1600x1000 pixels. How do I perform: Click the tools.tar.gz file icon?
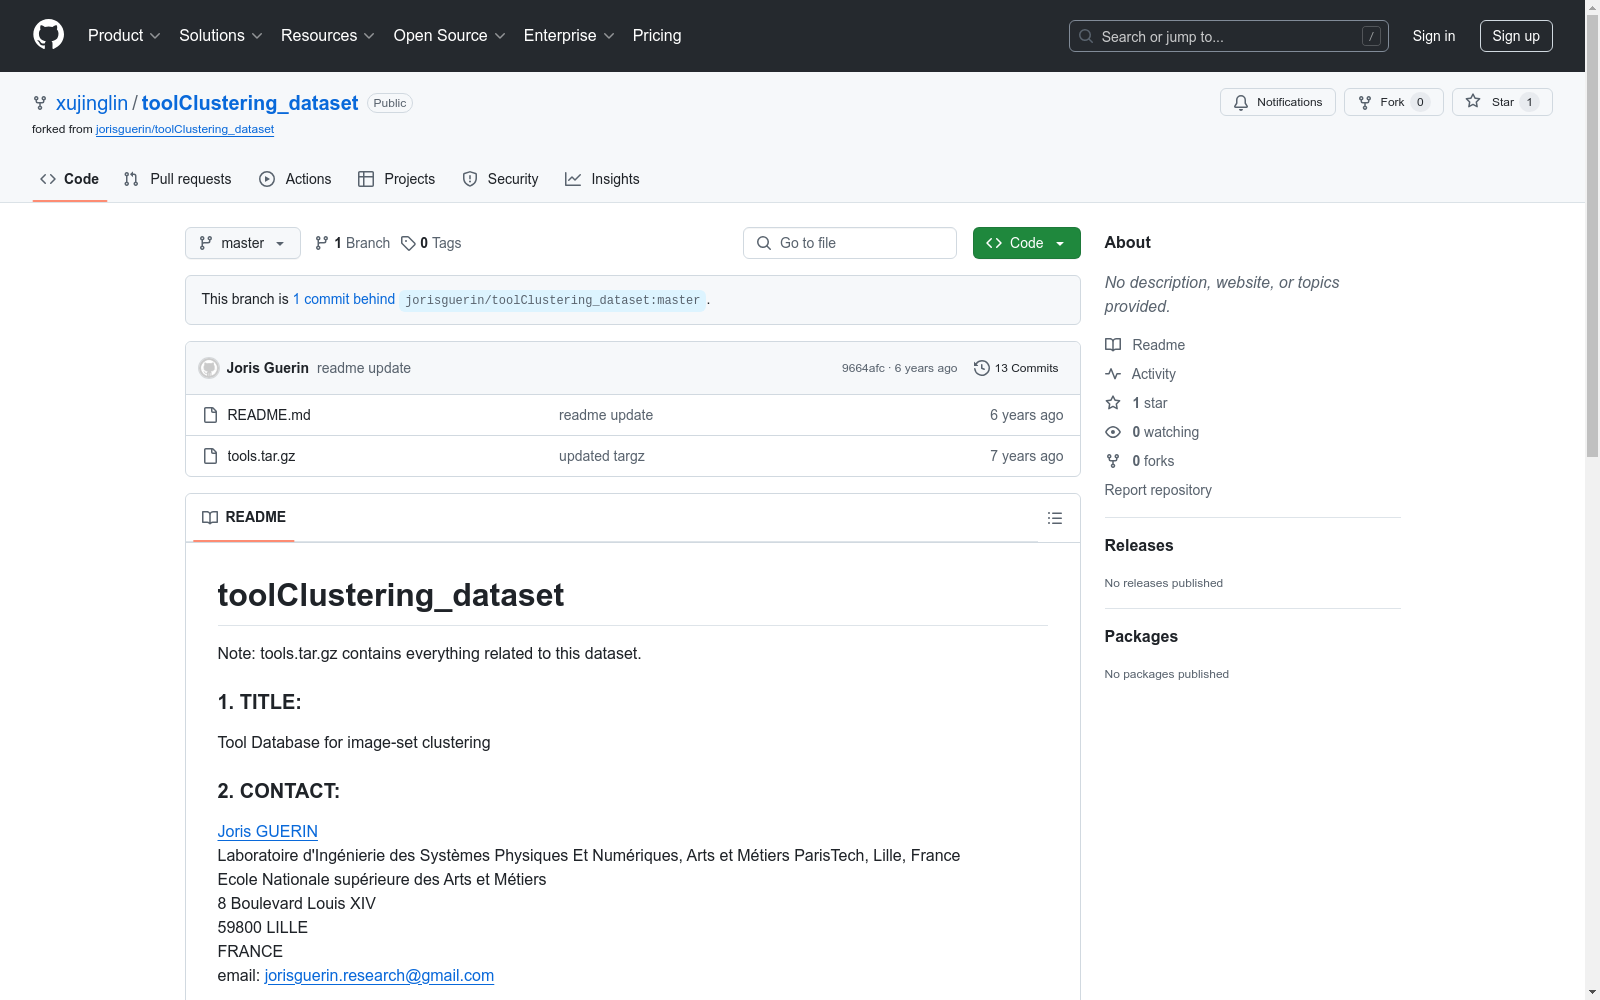[210, 456]
